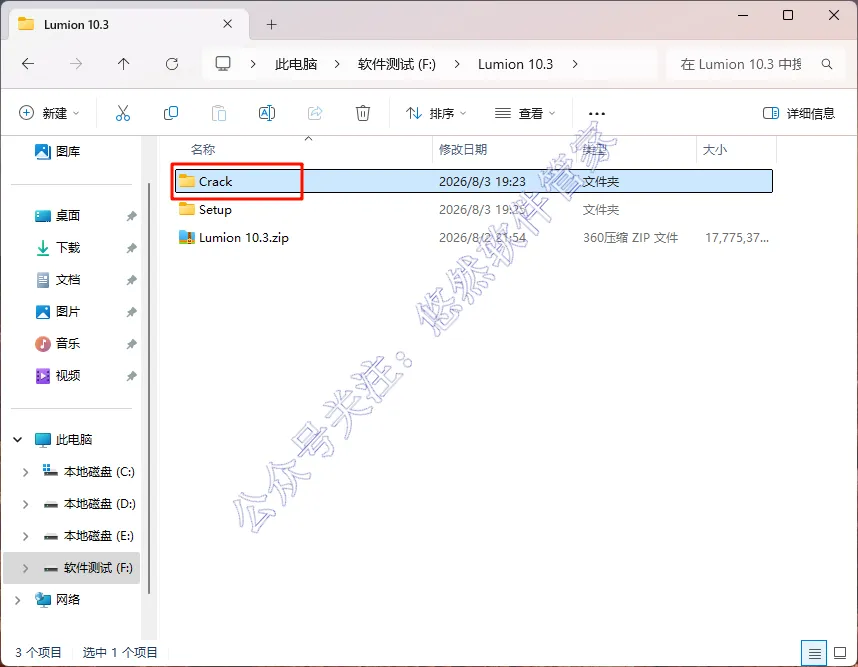Image resolution: width=858 pixels, height=667 pixels.
Task: Select the file name Lumion 10.3.zip
Action: click(244, 238)
